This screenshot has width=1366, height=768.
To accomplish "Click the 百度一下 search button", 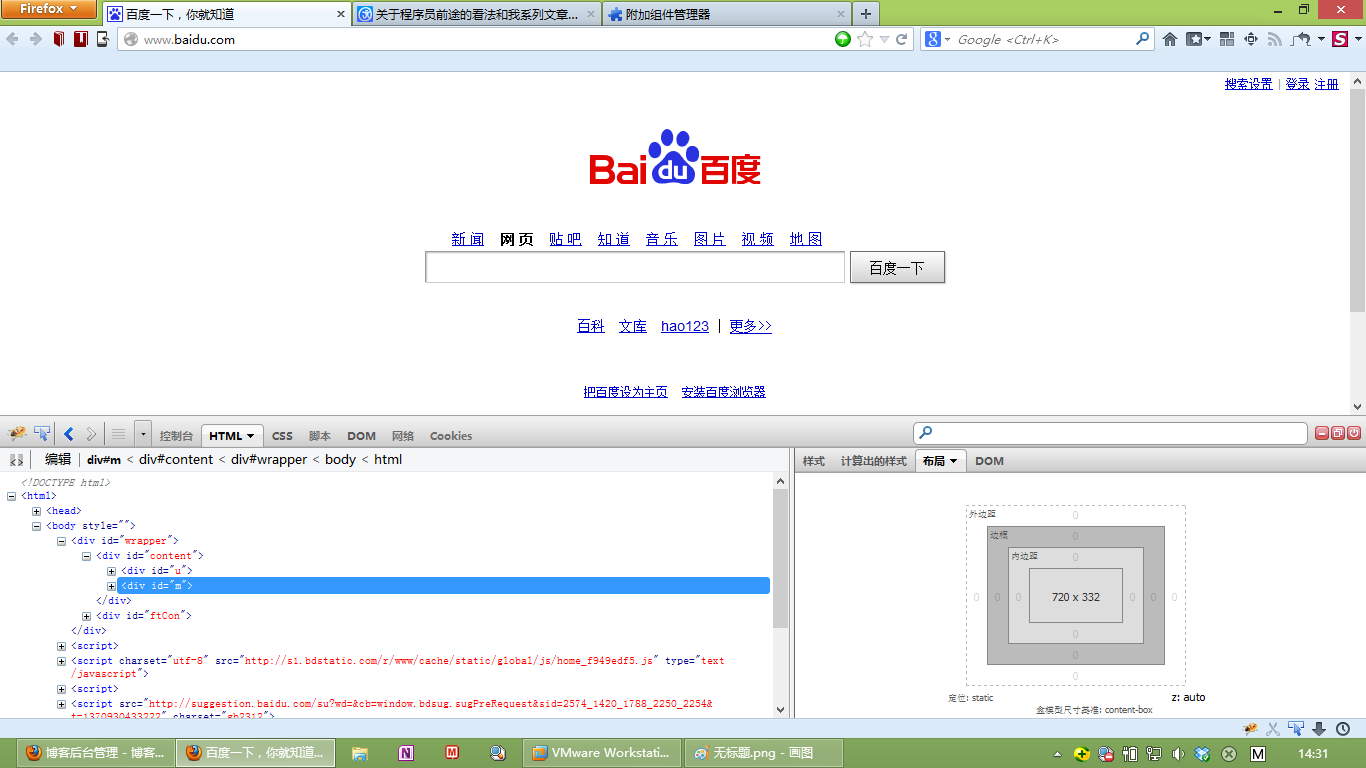I will tap(897, 267).
